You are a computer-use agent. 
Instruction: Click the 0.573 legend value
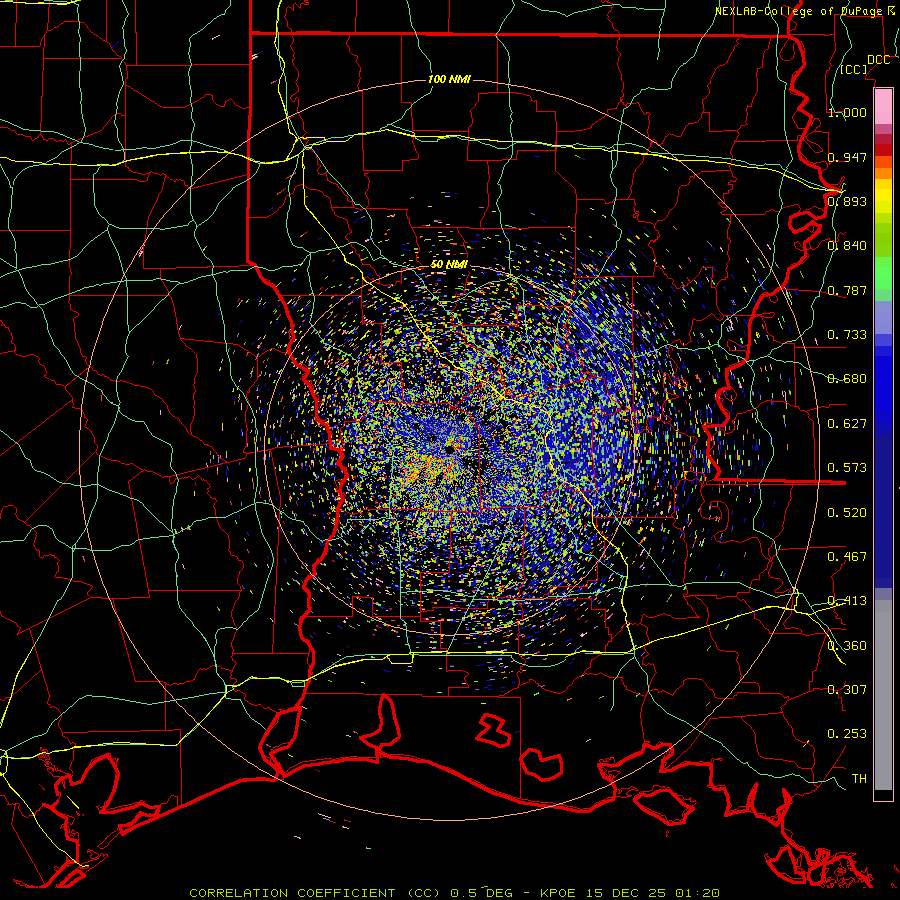tap(847, 468)
